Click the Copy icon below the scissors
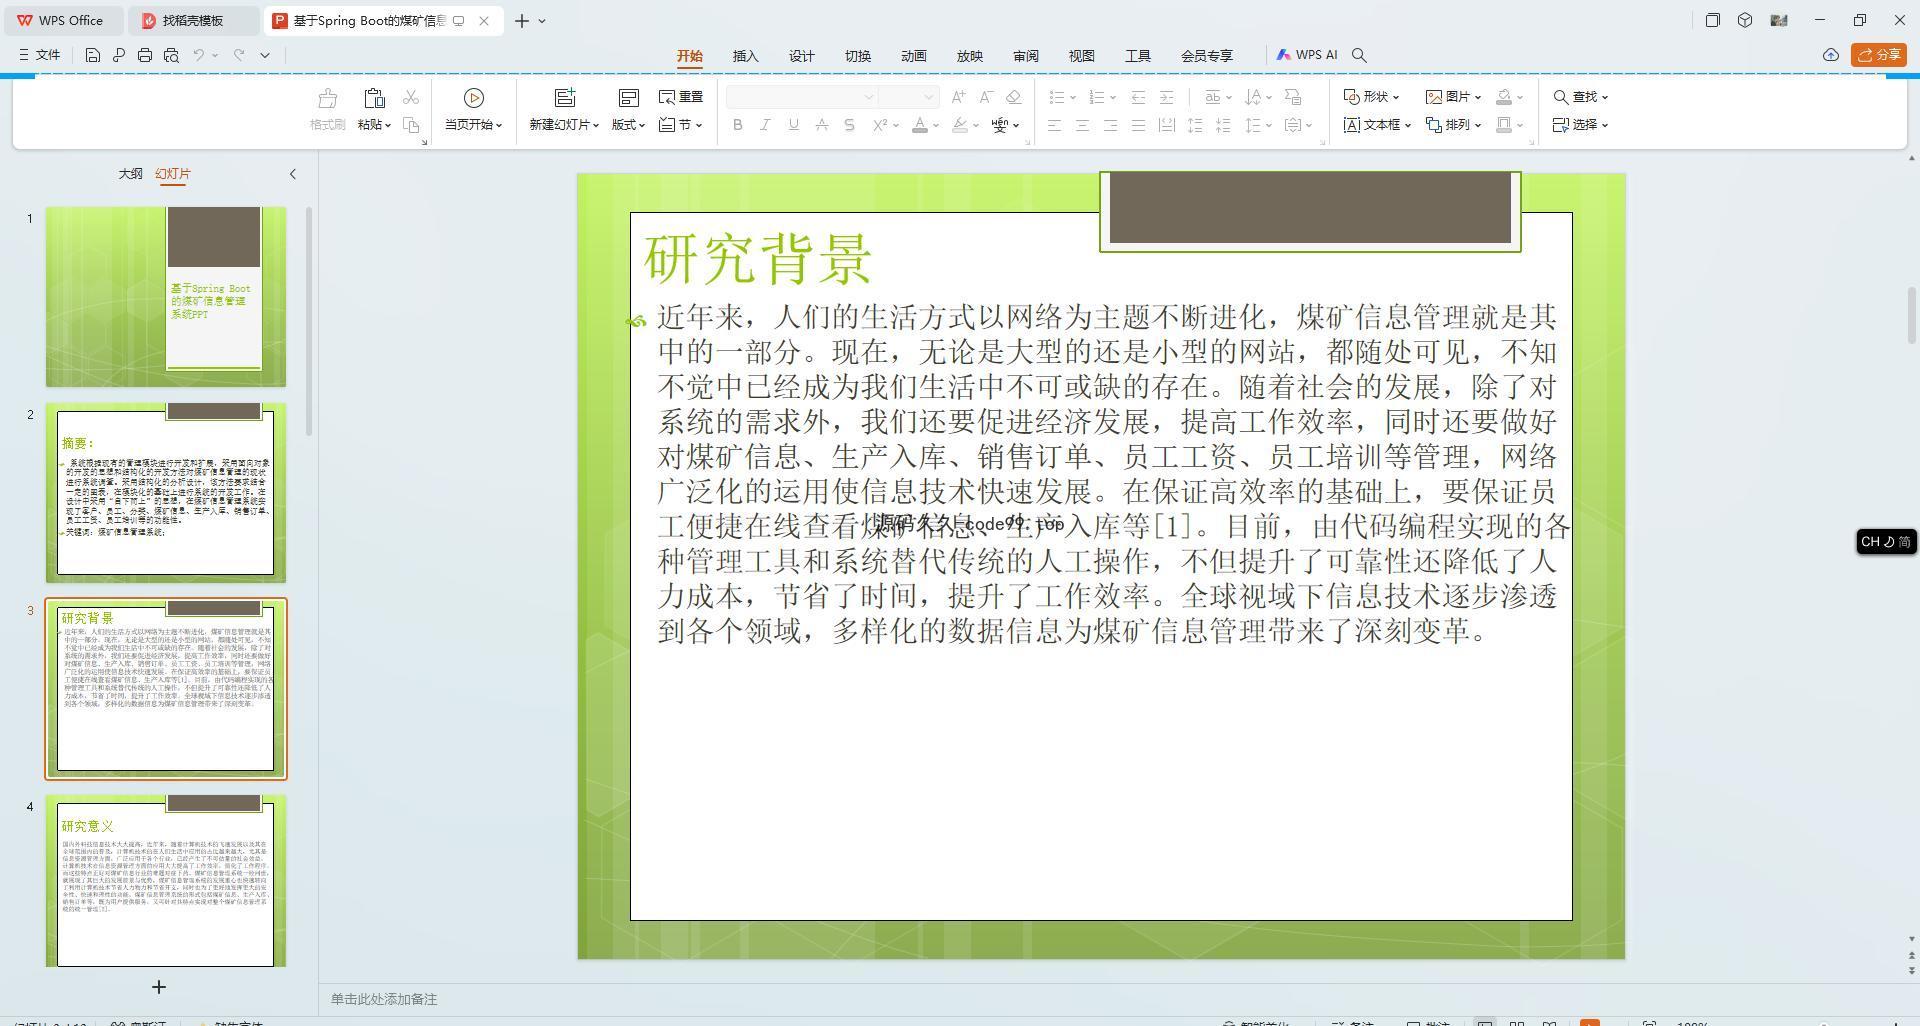1920x1026 pixels. point(411,125)
